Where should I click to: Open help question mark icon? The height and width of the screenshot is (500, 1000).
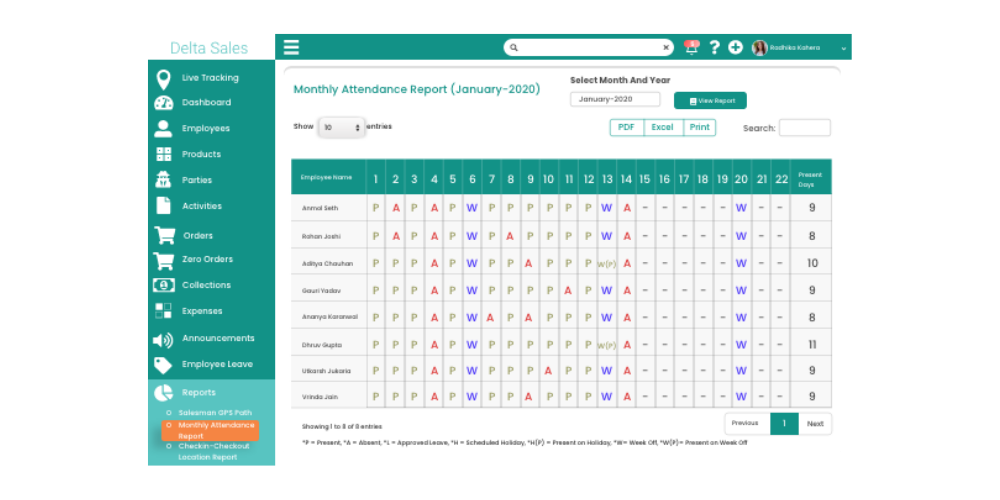pos(714,47)
